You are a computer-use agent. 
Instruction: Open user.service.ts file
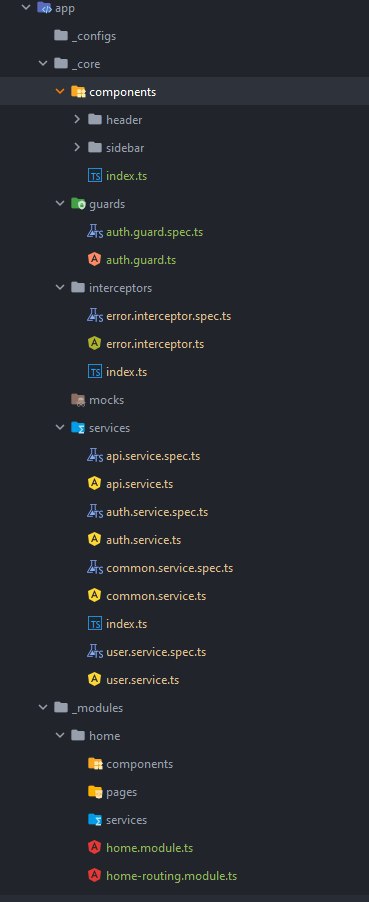143,680
